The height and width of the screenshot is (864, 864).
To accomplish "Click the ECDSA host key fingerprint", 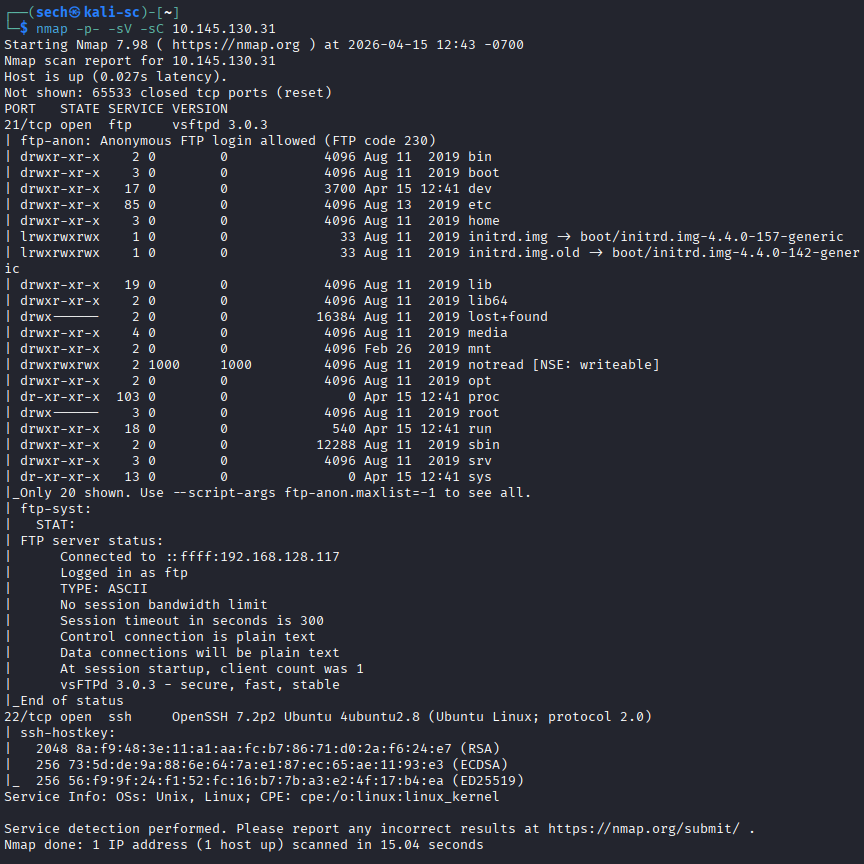I will 267,764.
